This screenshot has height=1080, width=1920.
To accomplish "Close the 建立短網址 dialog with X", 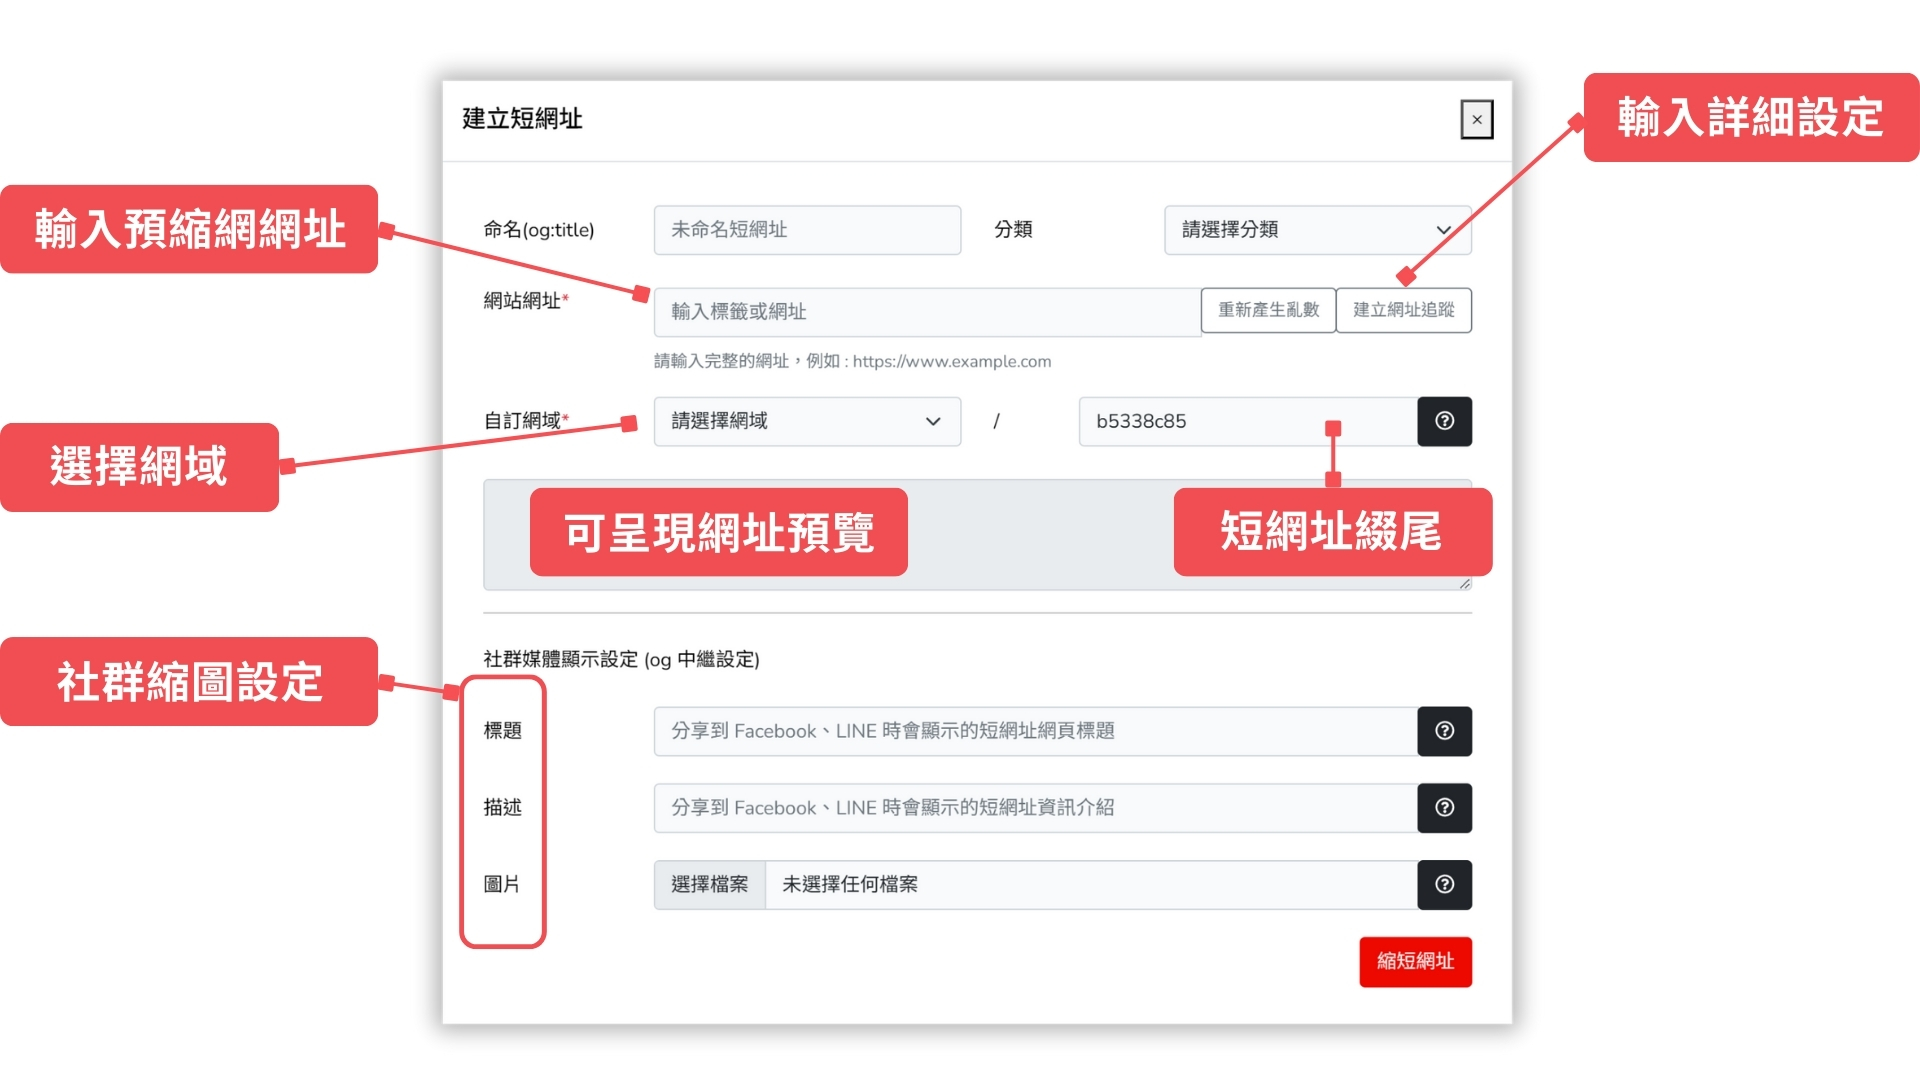I will tap(1476, 120).
